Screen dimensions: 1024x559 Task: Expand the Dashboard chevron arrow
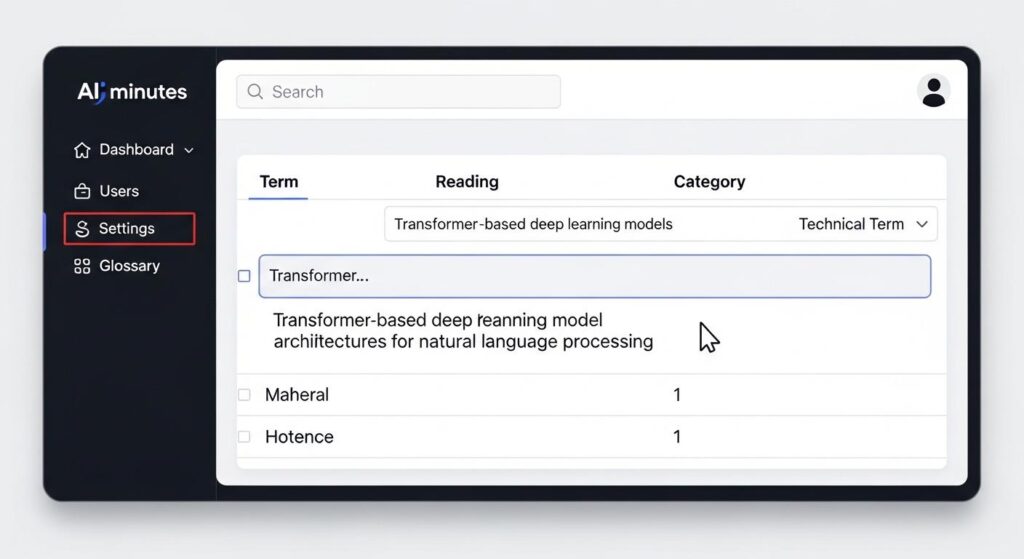tap(189, 150)
